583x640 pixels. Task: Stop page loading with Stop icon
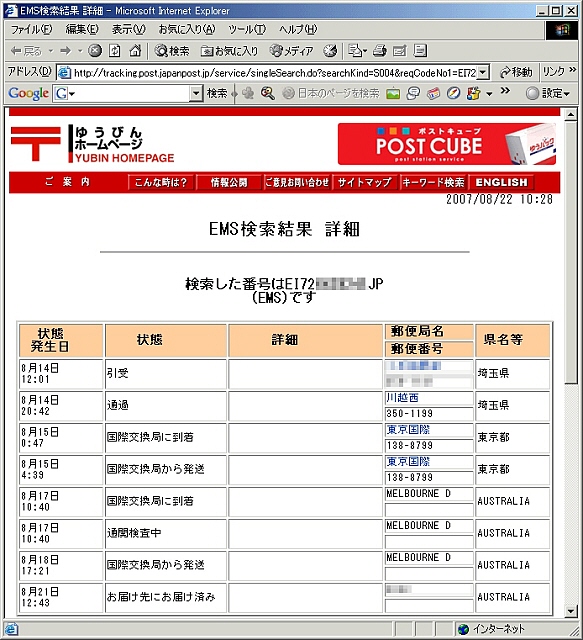tap(95, 51)
